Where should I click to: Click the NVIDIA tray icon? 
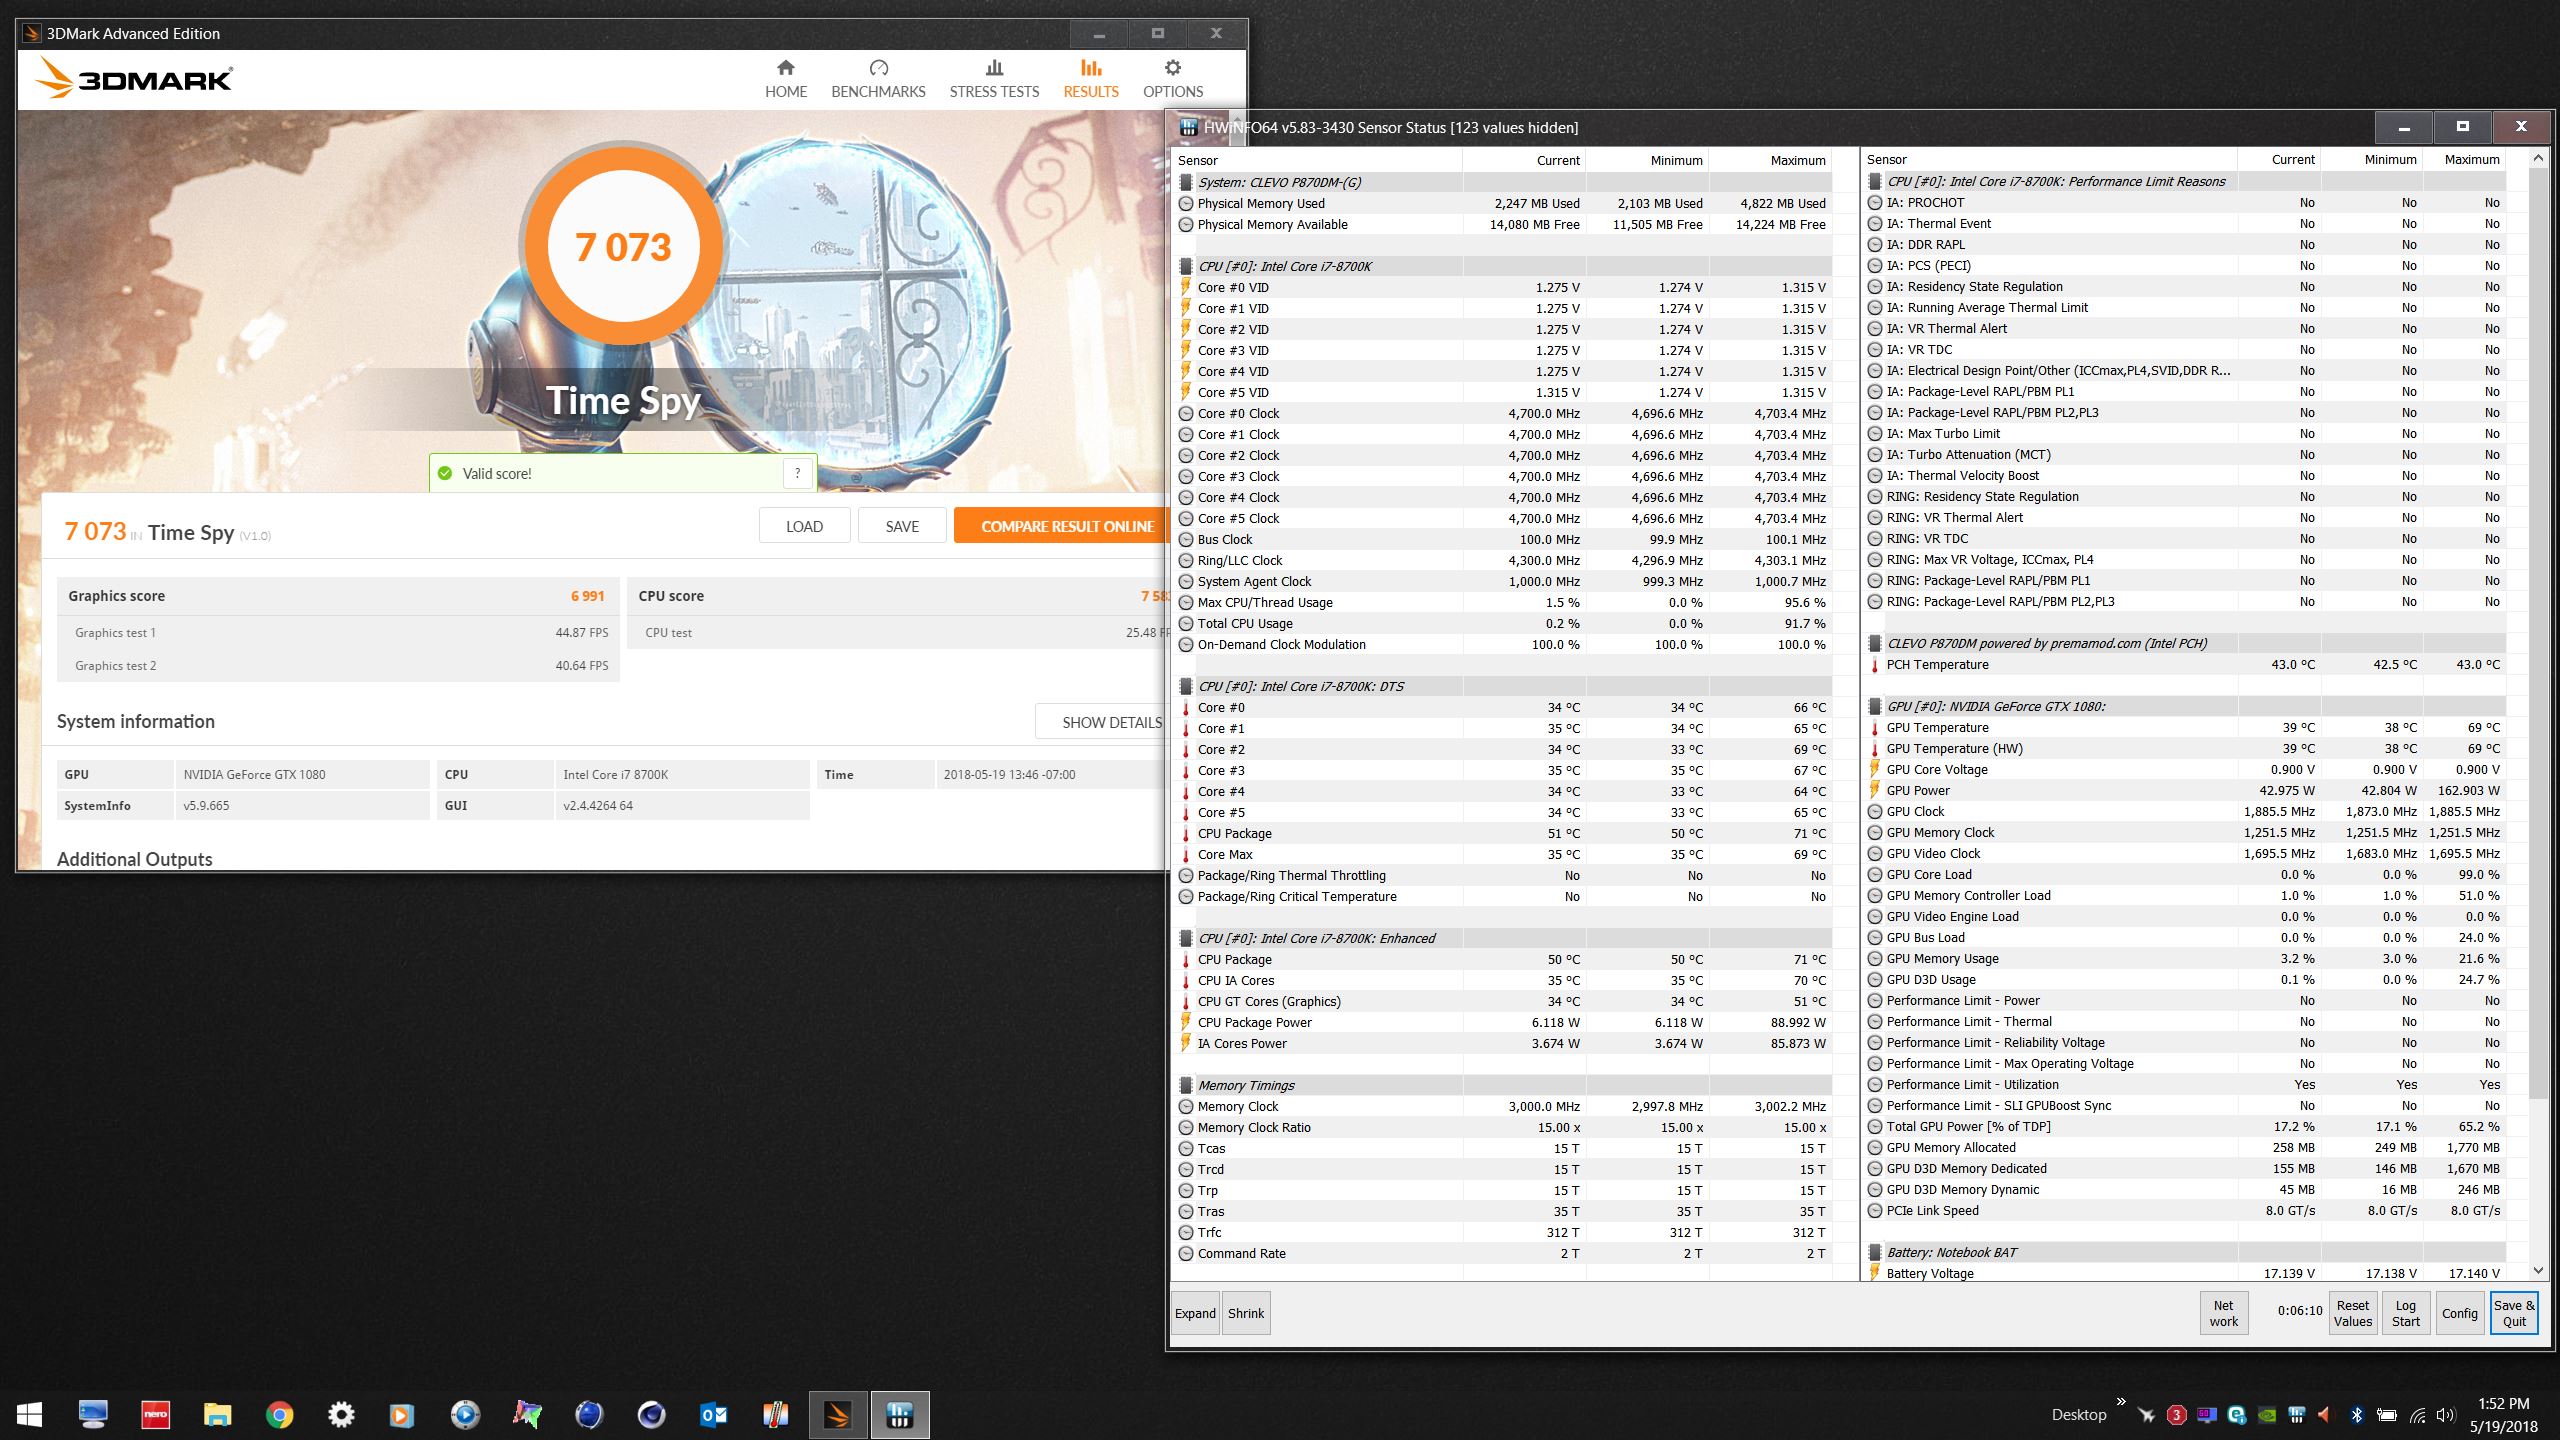(2267, 1415)
